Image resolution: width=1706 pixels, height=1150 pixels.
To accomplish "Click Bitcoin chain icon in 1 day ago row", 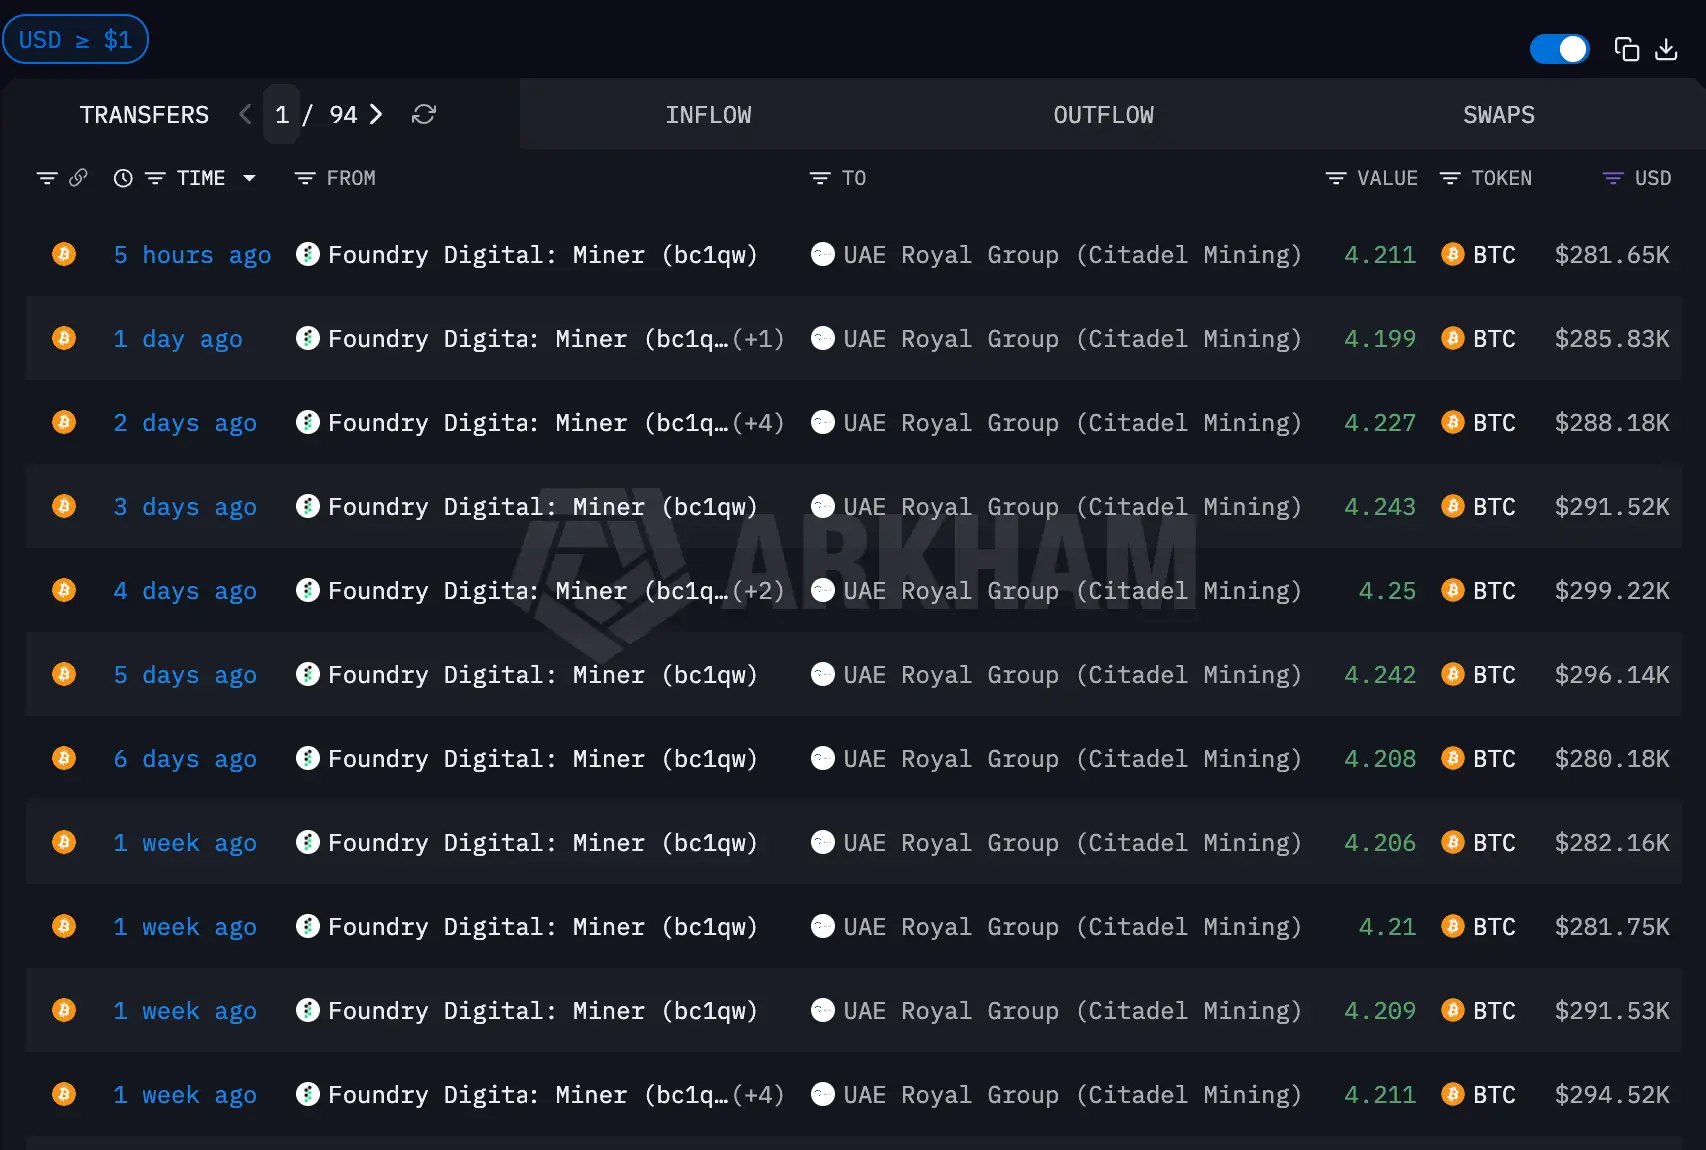I will (64, 338).
